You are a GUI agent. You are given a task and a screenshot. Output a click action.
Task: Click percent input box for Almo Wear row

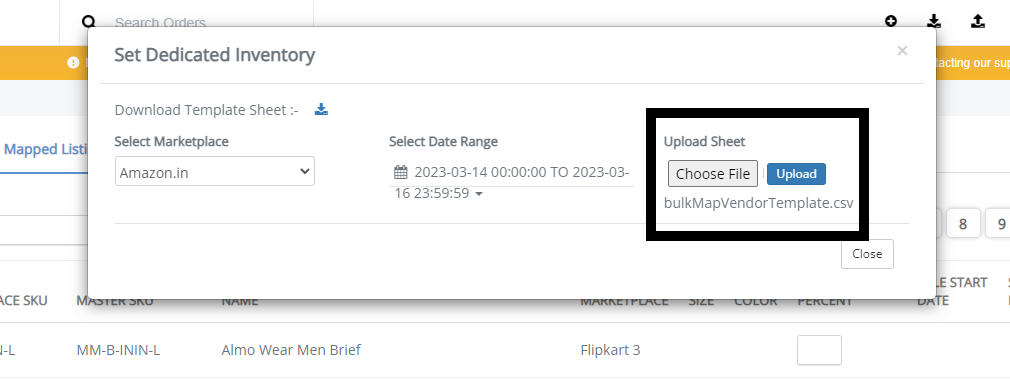click(x=819, y=350)
